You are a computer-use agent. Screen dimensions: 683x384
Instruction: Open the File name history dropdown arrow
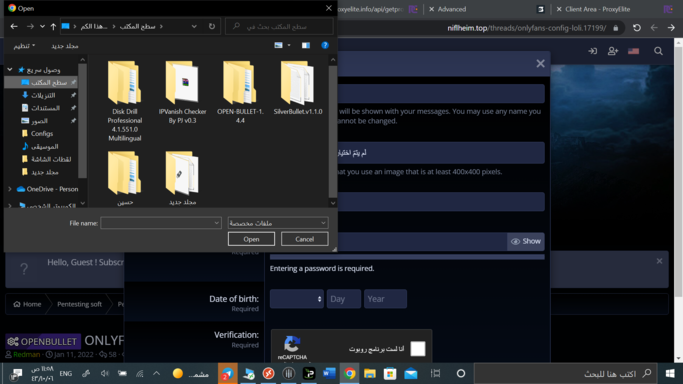[x=216, y=223]
